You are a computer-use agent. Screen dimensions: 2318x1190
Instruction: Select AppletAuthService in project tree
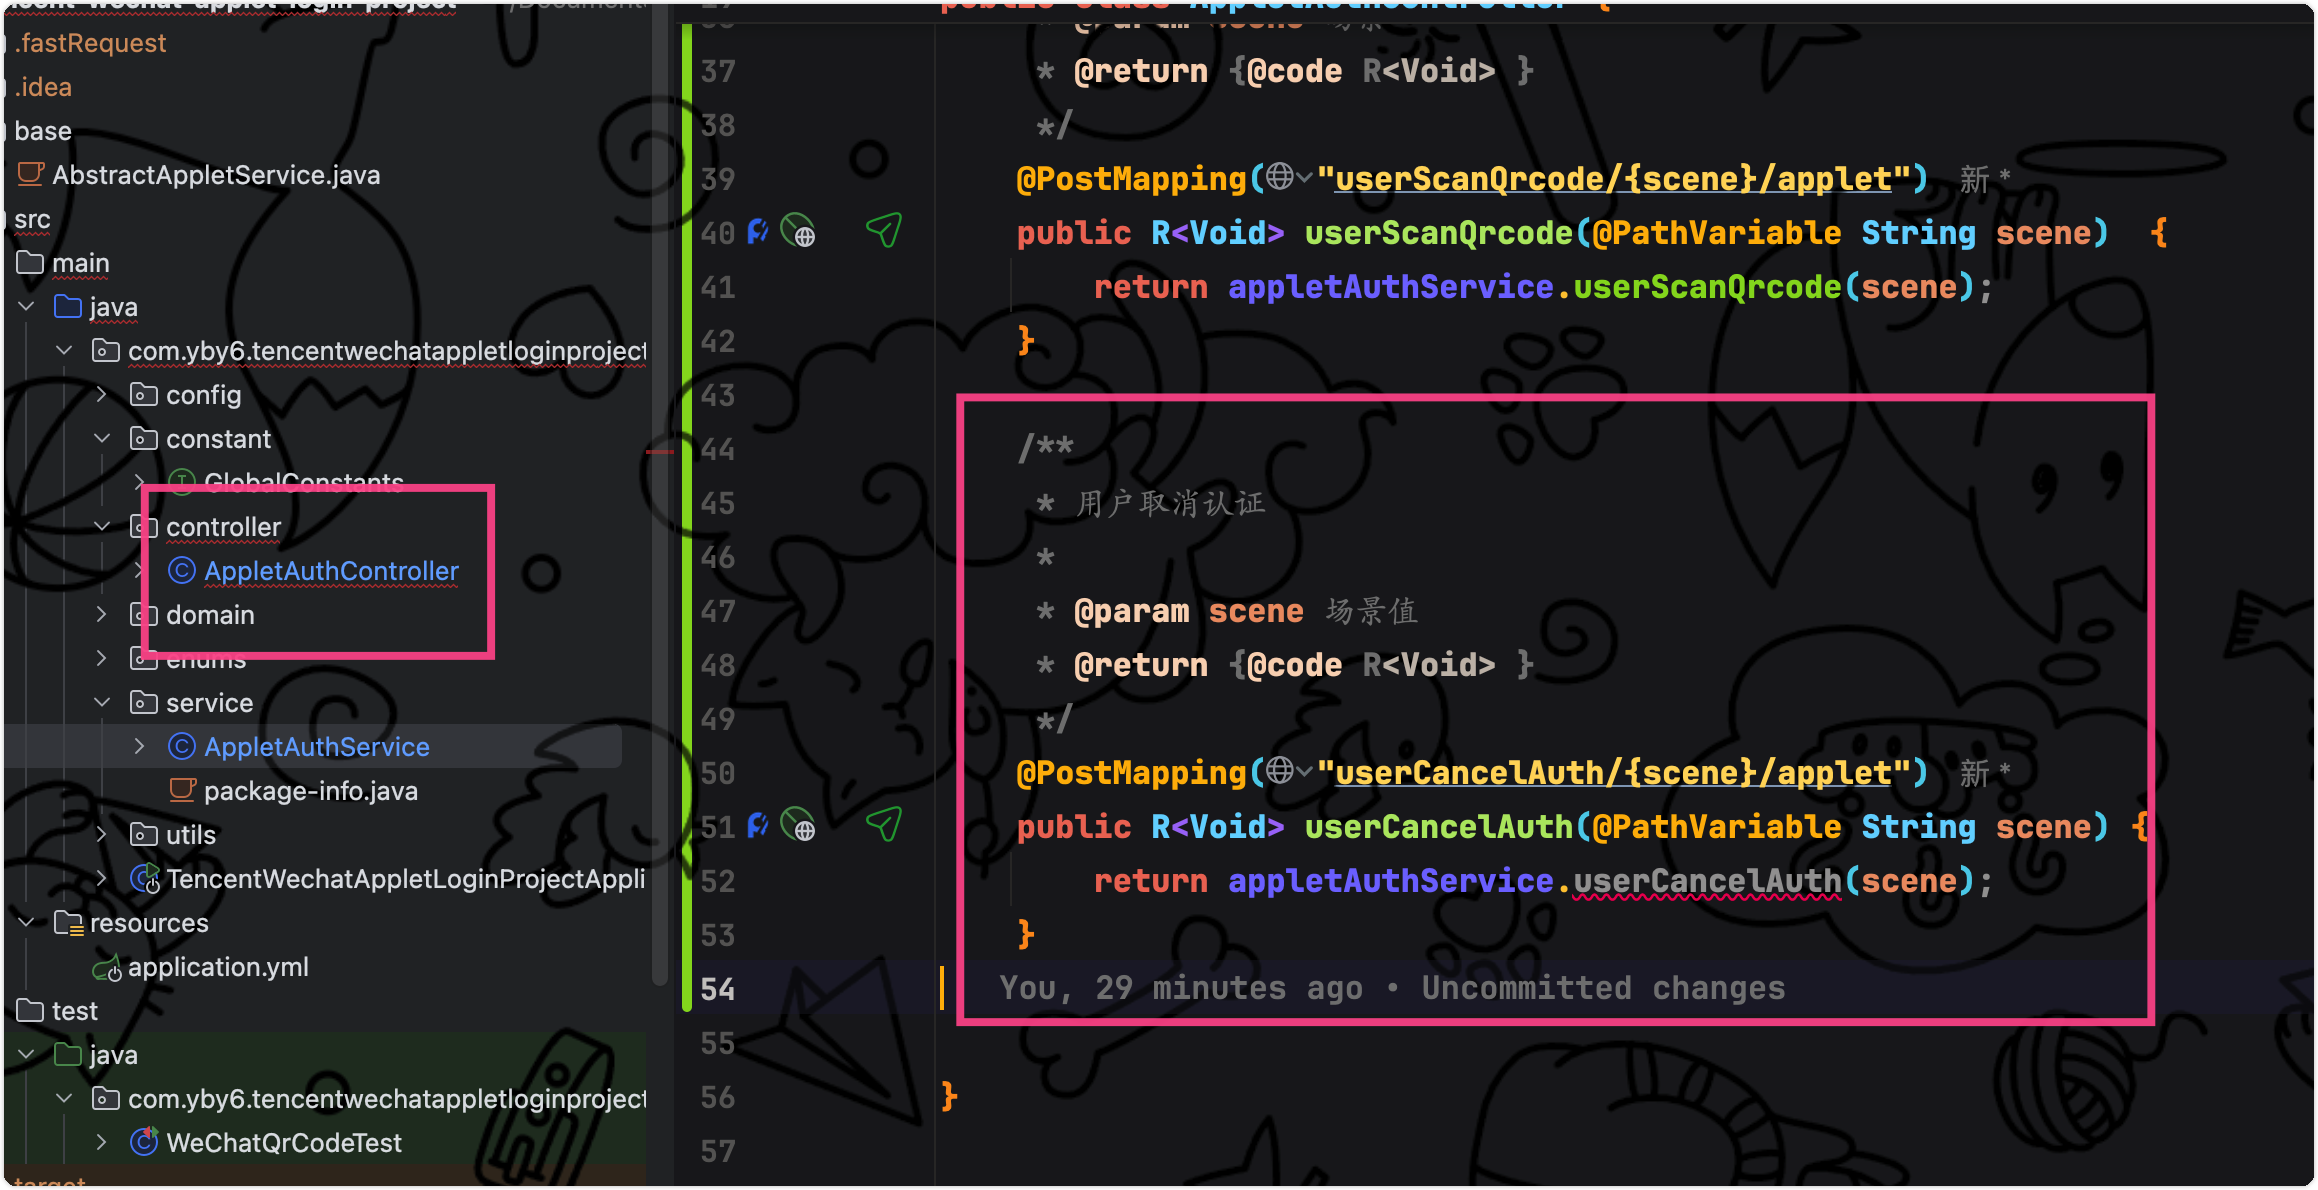point(316,747)
